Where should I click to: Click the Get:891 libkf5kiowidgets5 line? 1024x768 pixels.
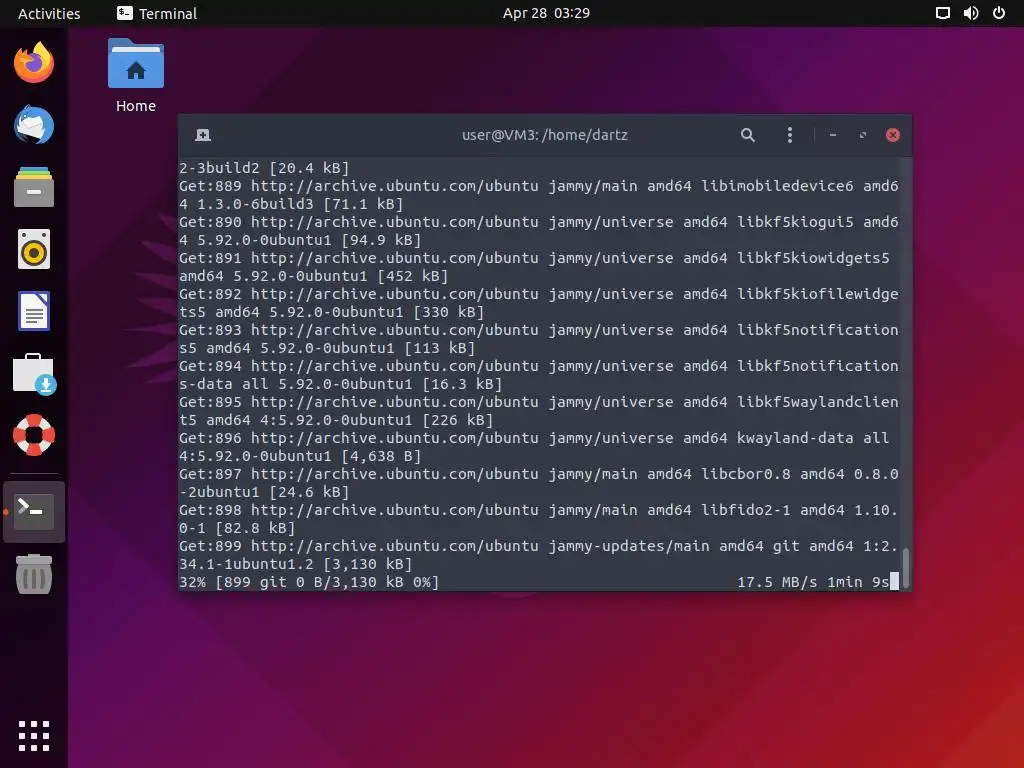point(534,266)
